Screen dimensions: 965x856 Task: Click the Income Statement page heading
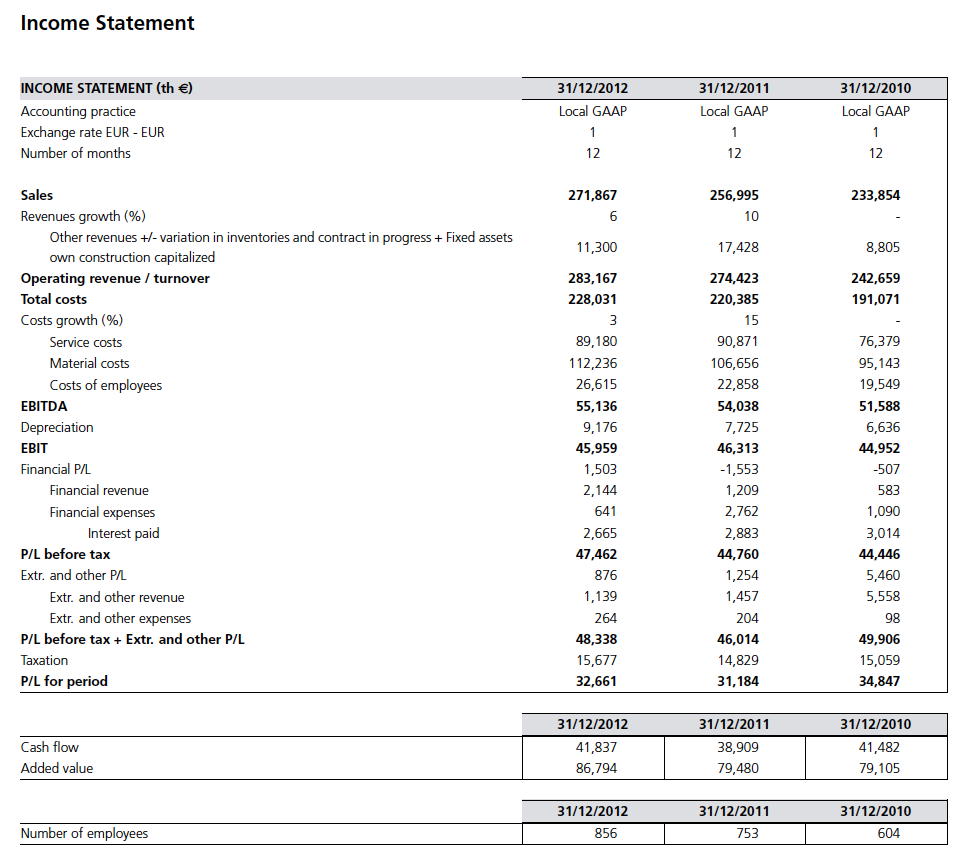point(107,23)
